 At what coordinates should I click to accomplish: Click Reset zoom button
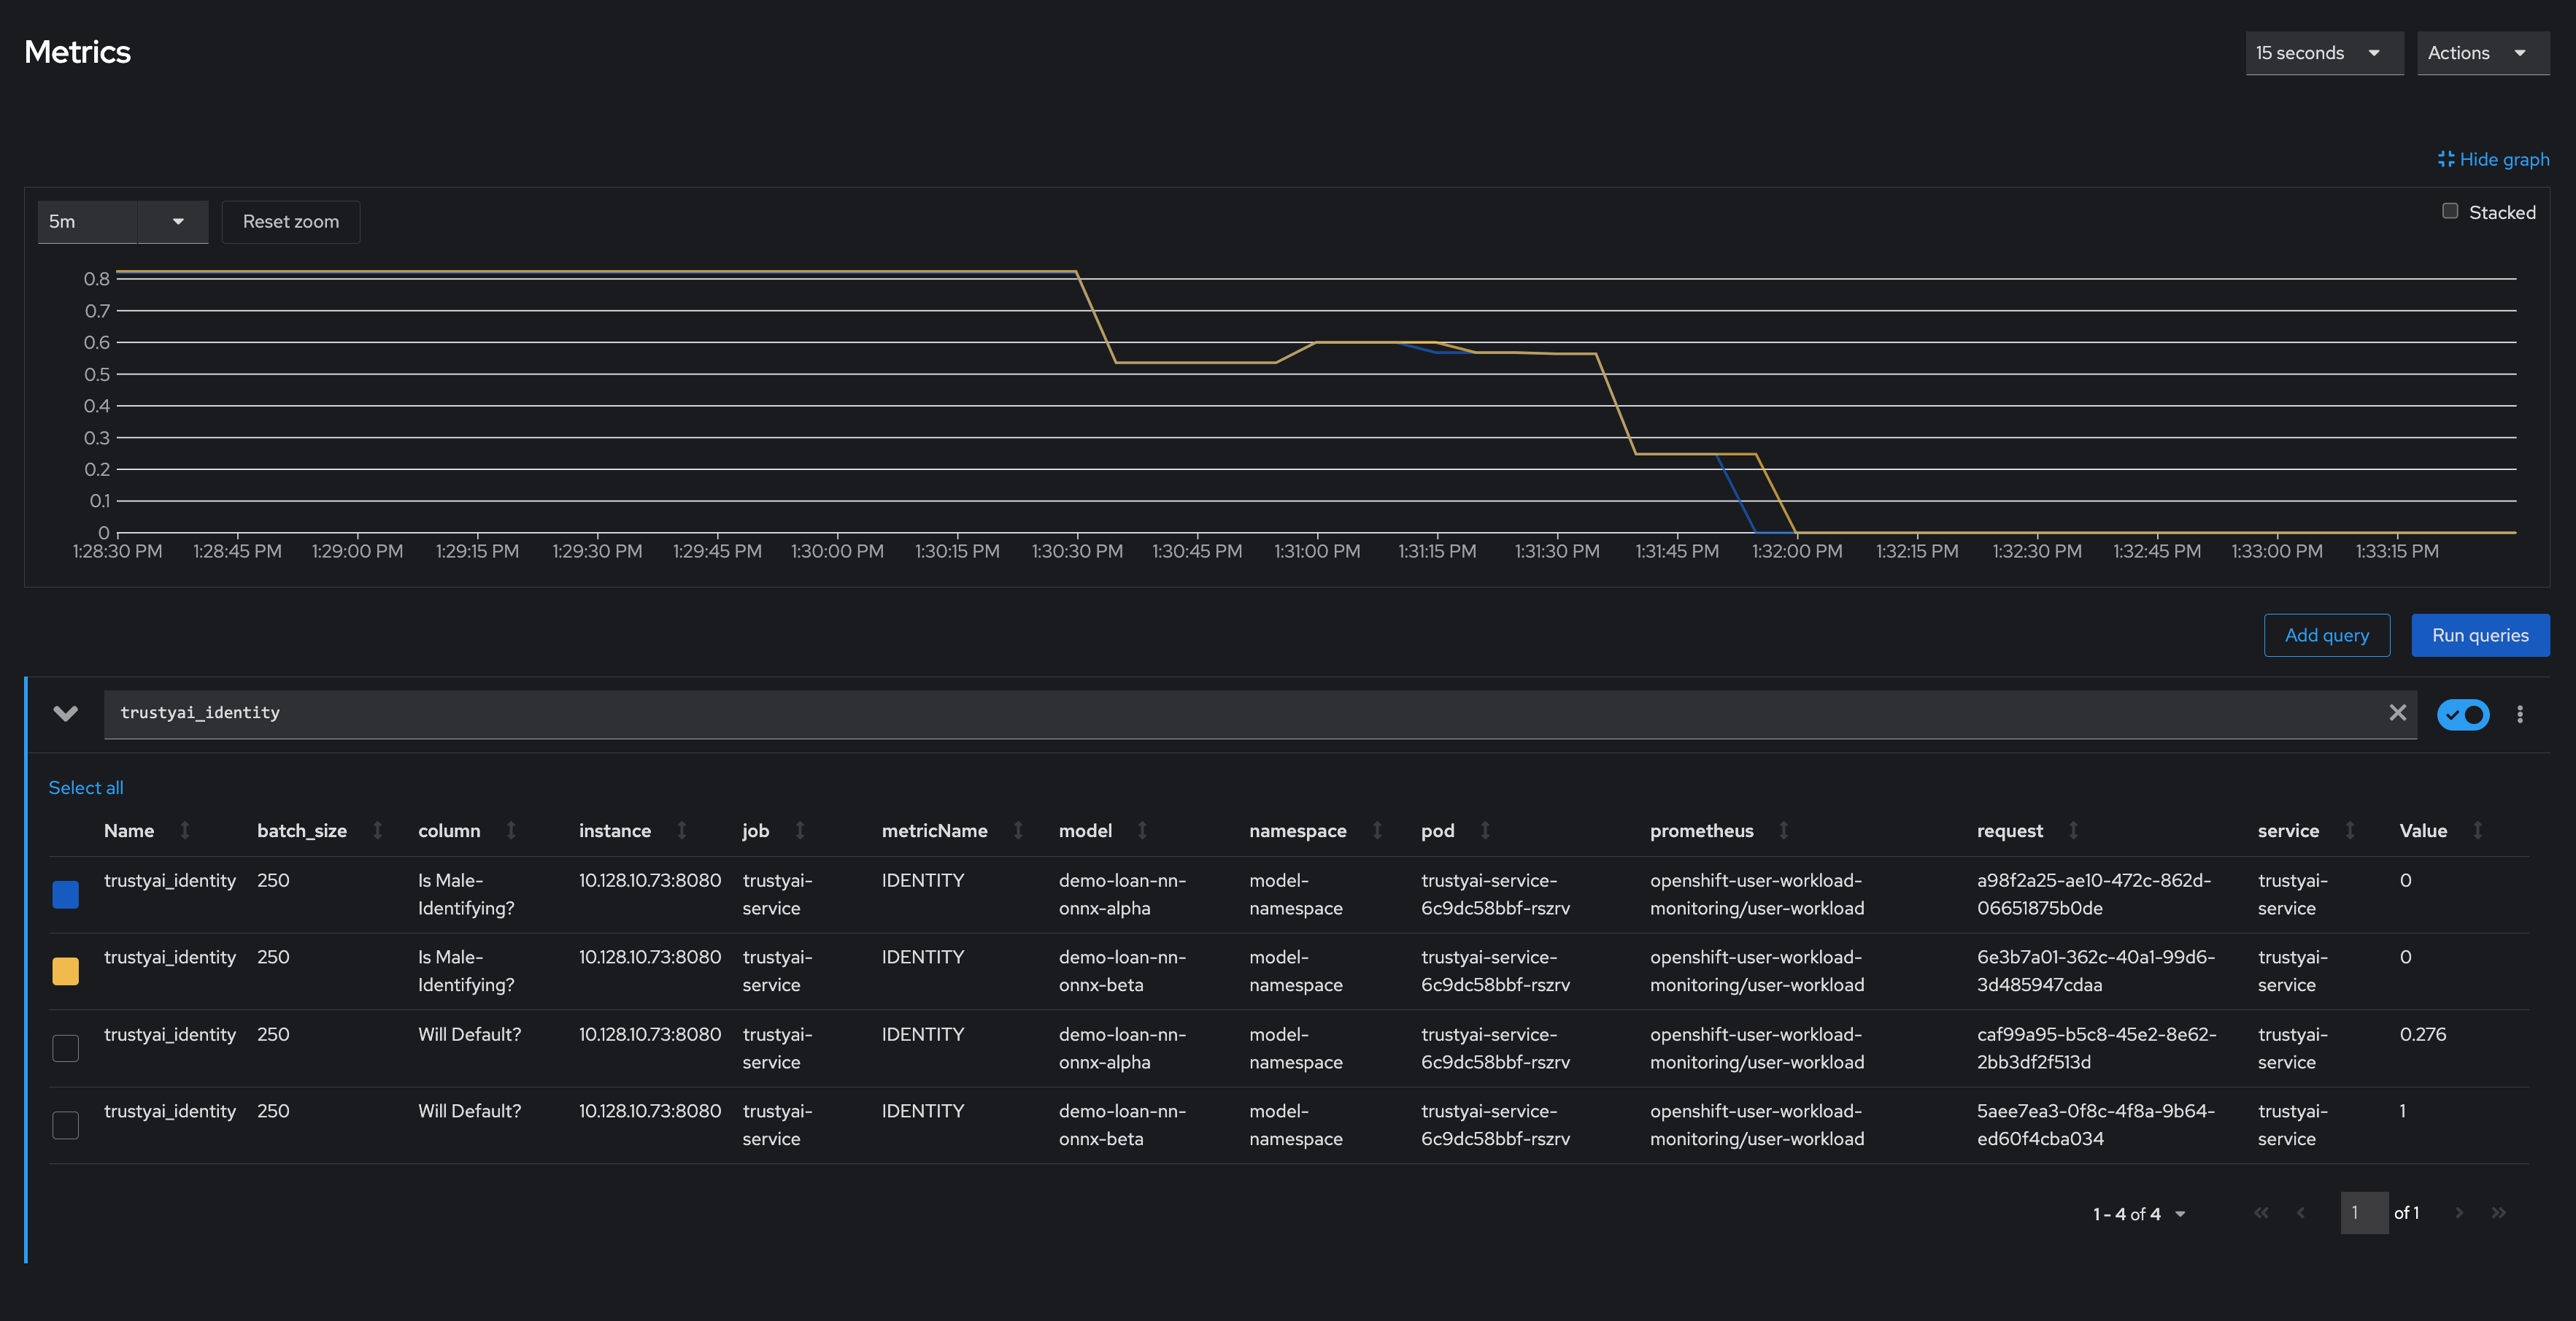coord(291,220)
